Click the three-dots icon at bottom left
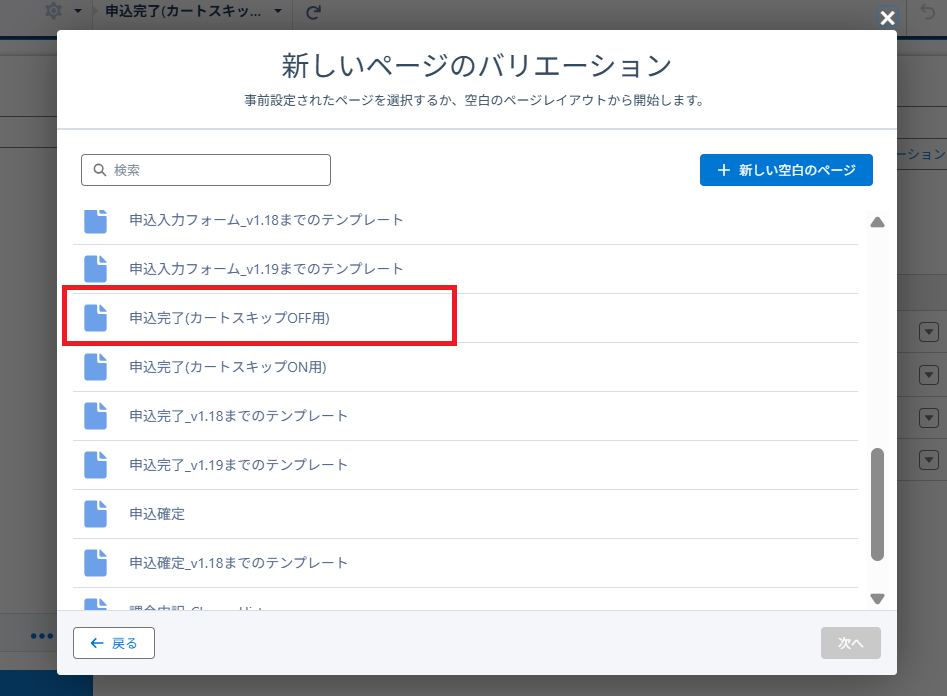Image resolution: width=947 pixels, height=696 pixels. coord(41,636)
